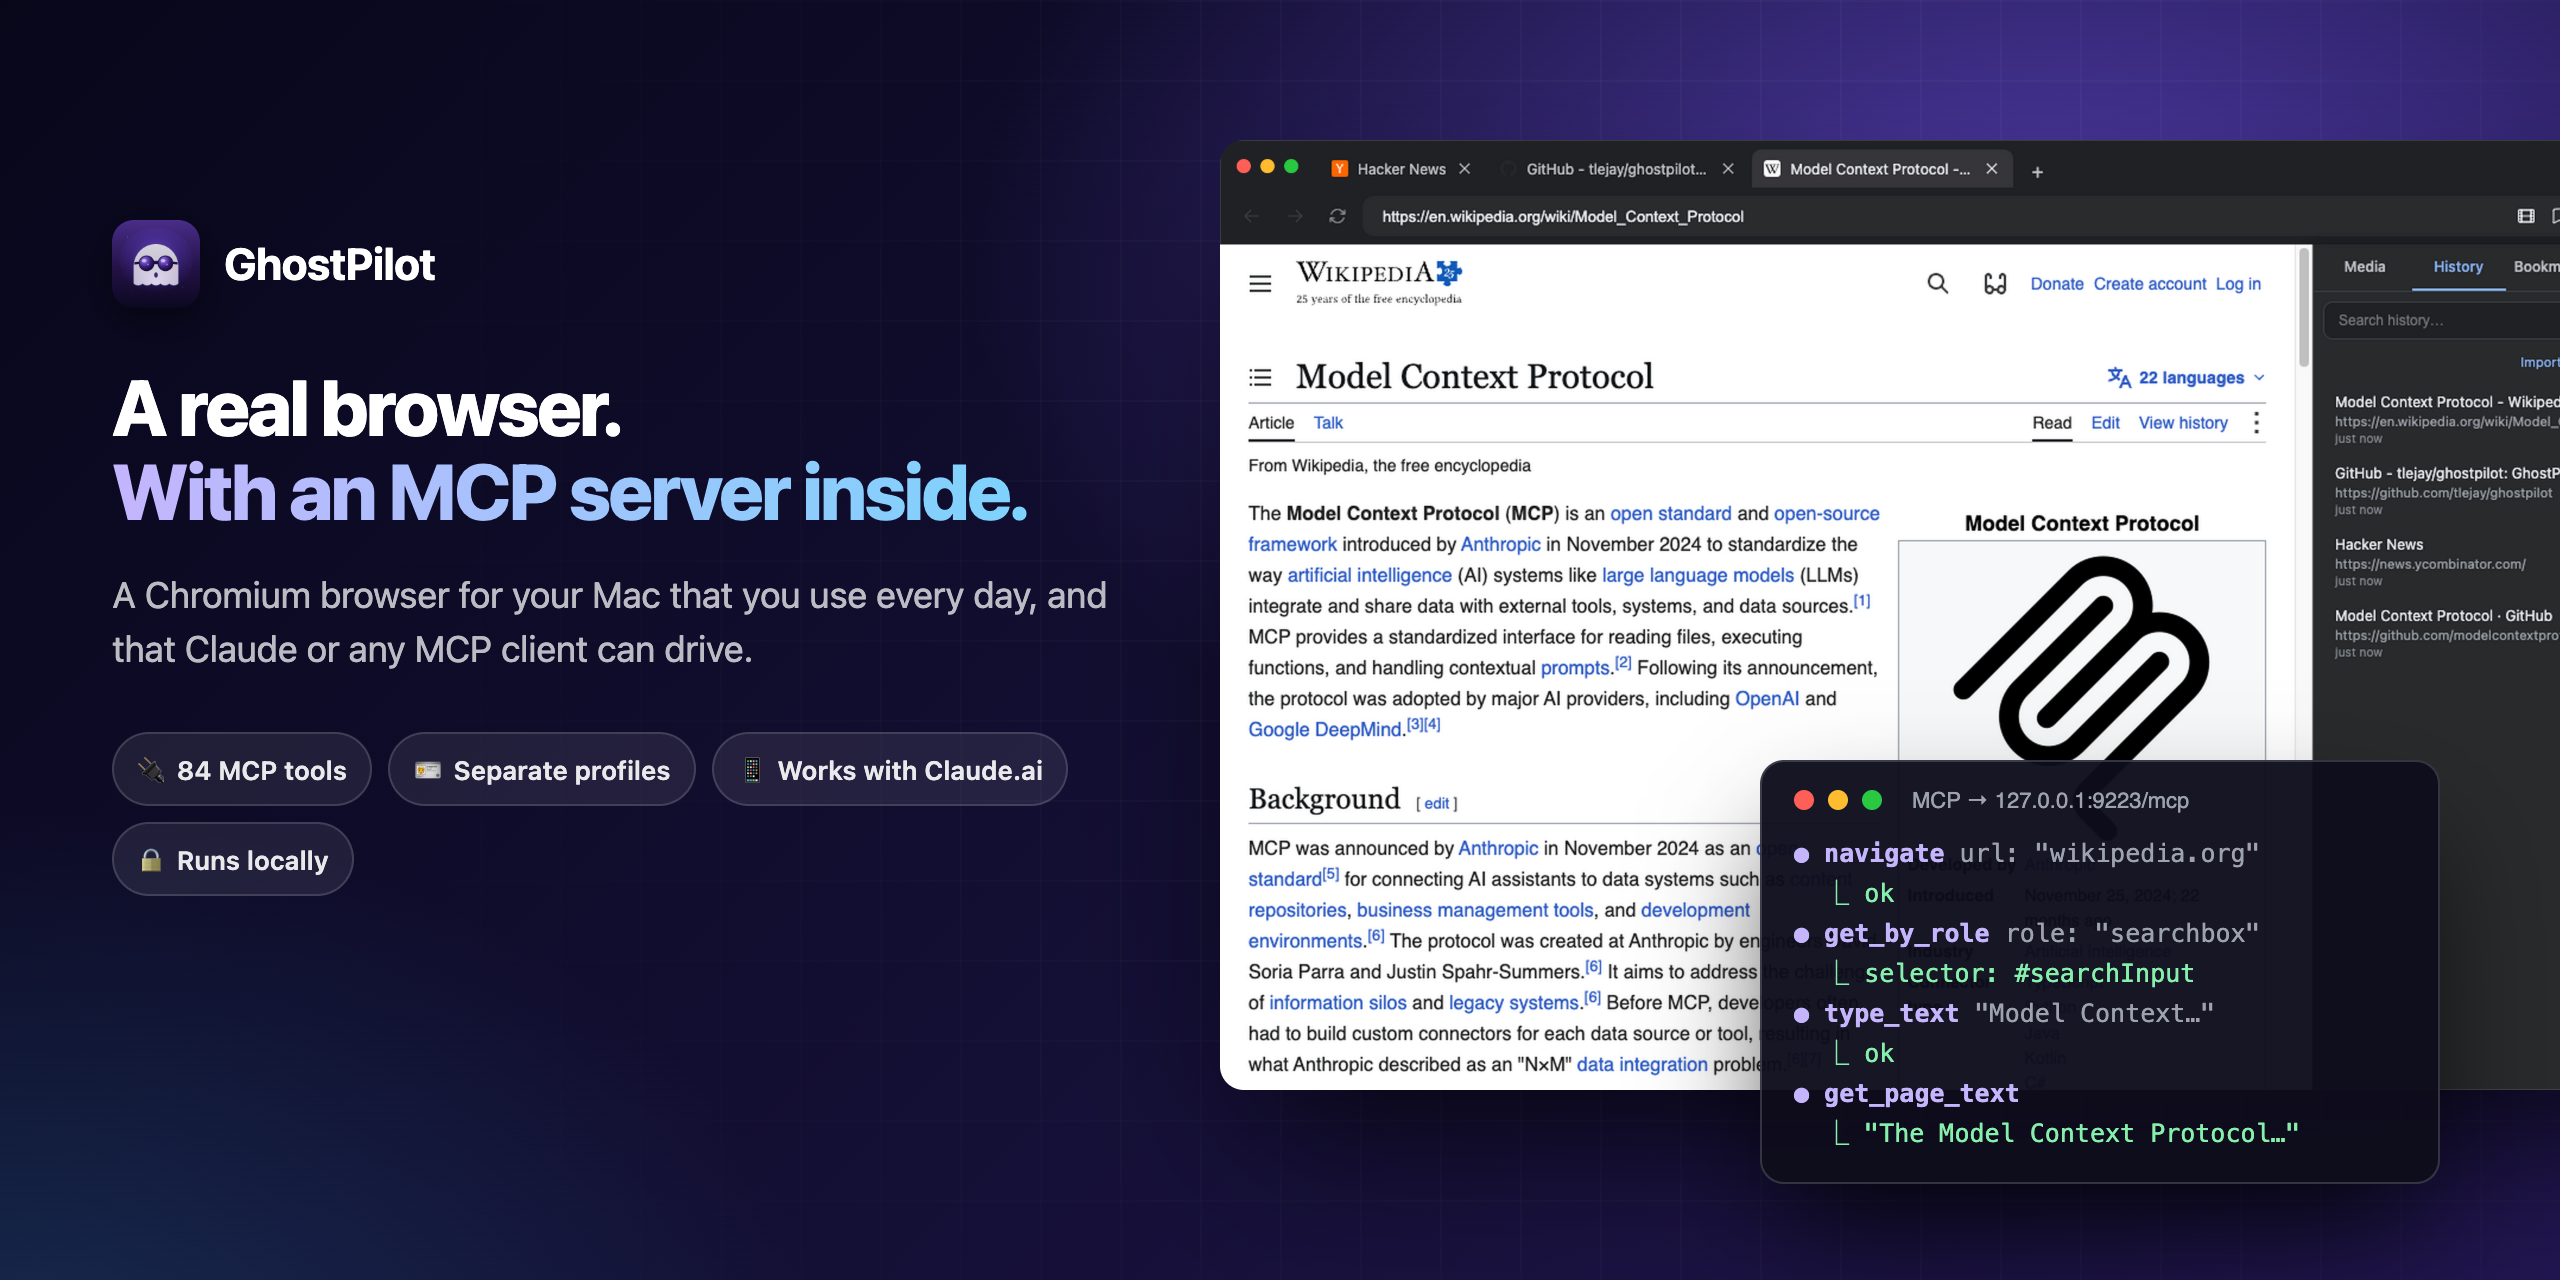This screenshot has width=2560, height=1280.
Task: Follow the artificial intelligence link
Action: point(1369,575)
